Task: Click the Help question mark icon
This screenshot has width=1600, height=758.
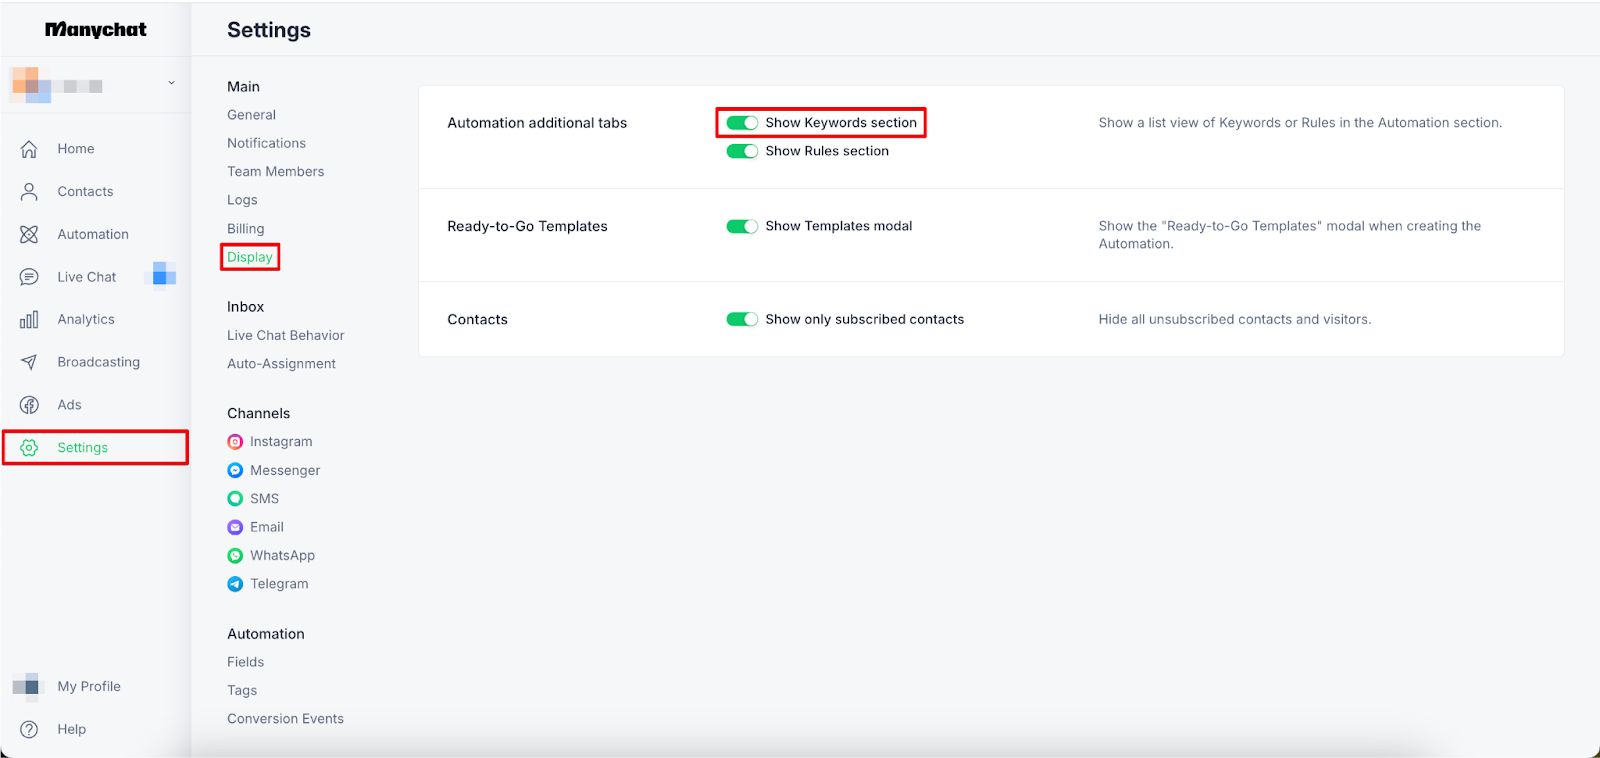Action: coord(29,729)
